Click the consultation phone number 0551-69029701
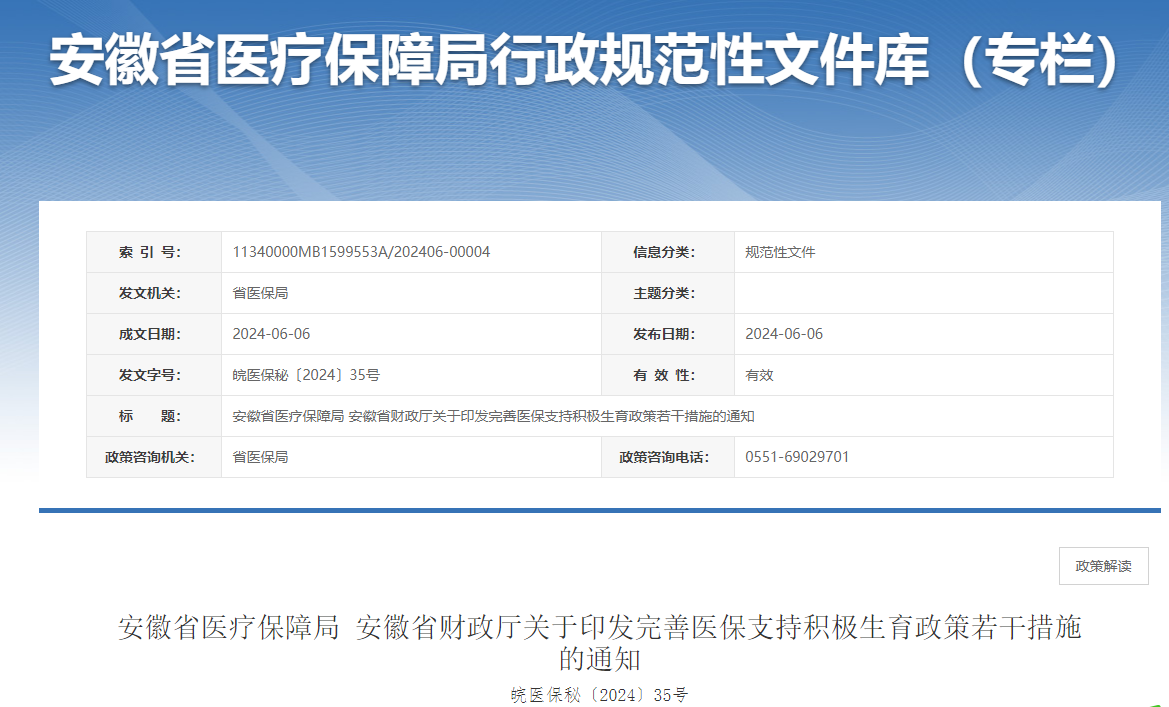This screenshot has width=1169, height=707. [x=797, y=457]
